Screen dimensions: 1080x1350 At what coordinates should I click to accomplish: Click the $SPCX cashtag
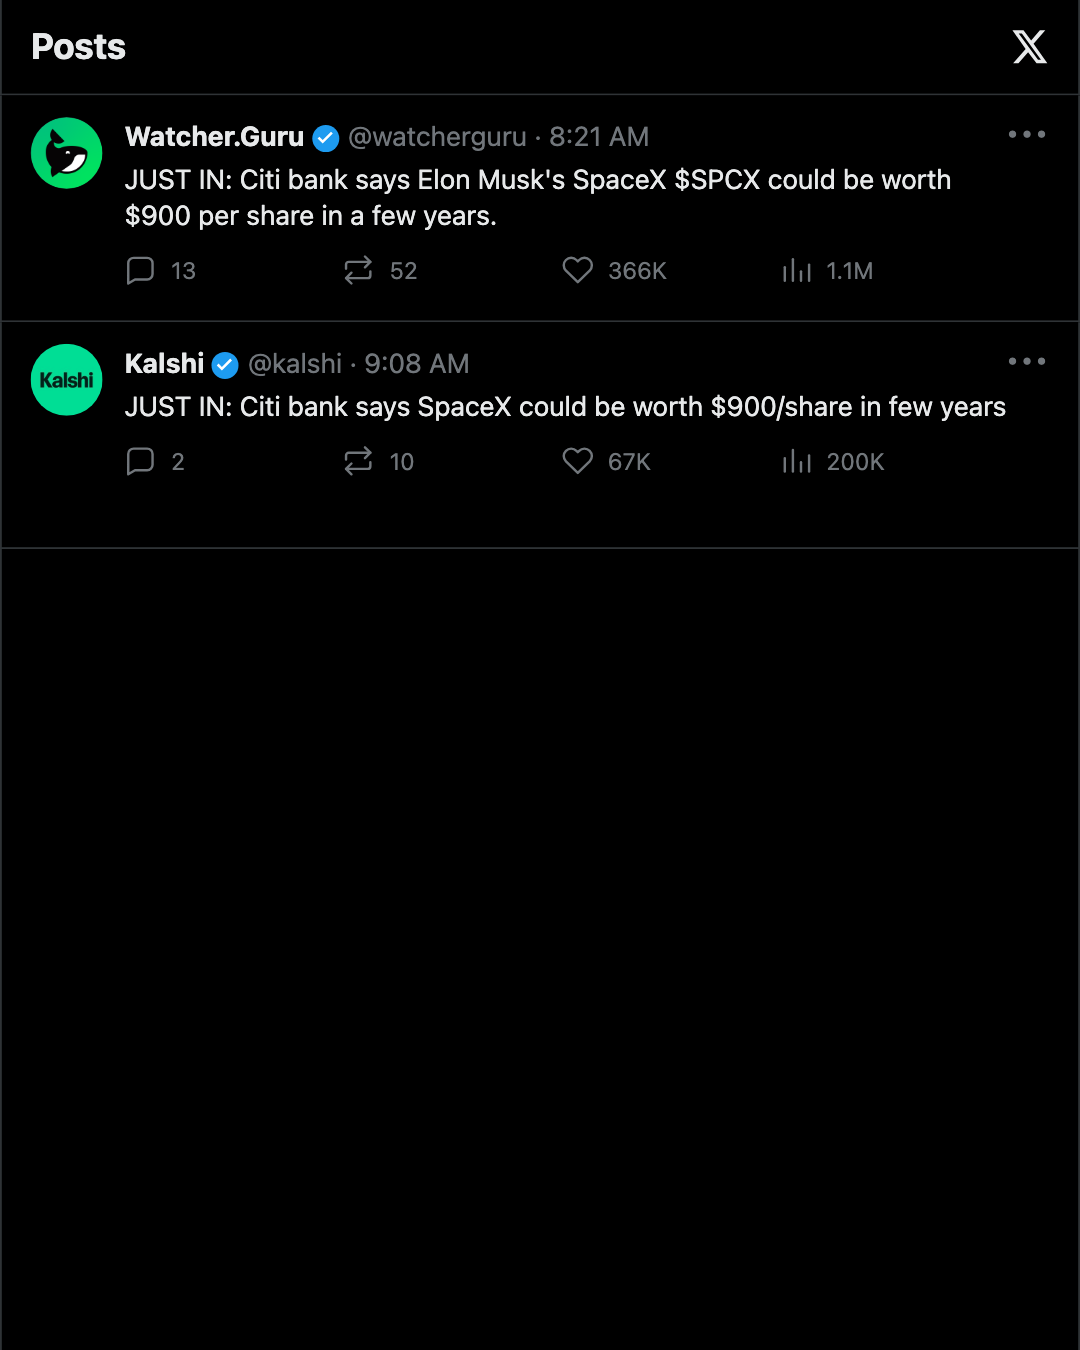717,180
